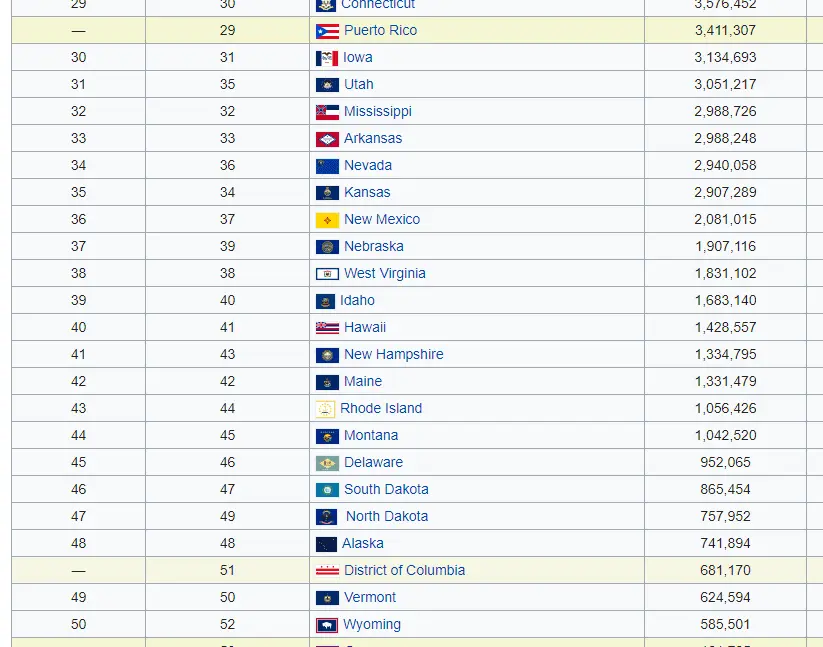
Task: Click the Hawaii flag icon
Action: (x=327, y=328)
